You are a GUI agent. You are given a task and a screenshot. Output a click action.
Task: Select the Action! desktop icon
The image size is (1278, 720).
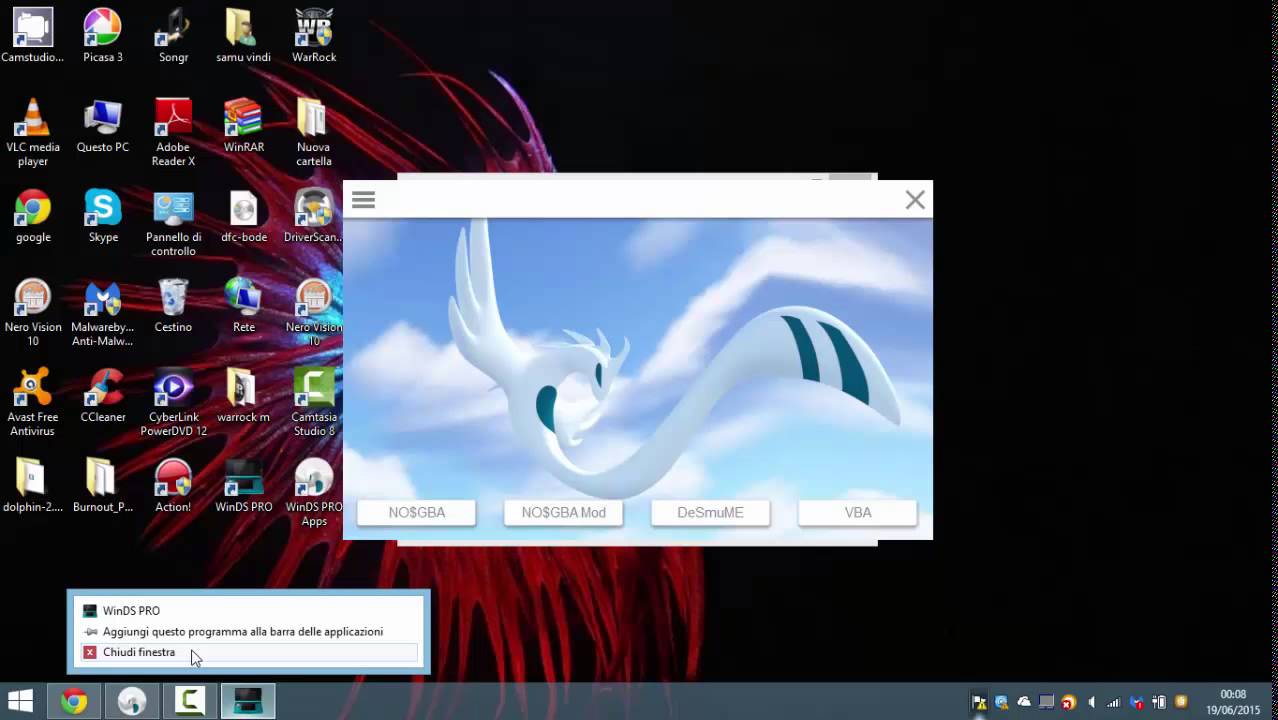(x=173, y=486)
